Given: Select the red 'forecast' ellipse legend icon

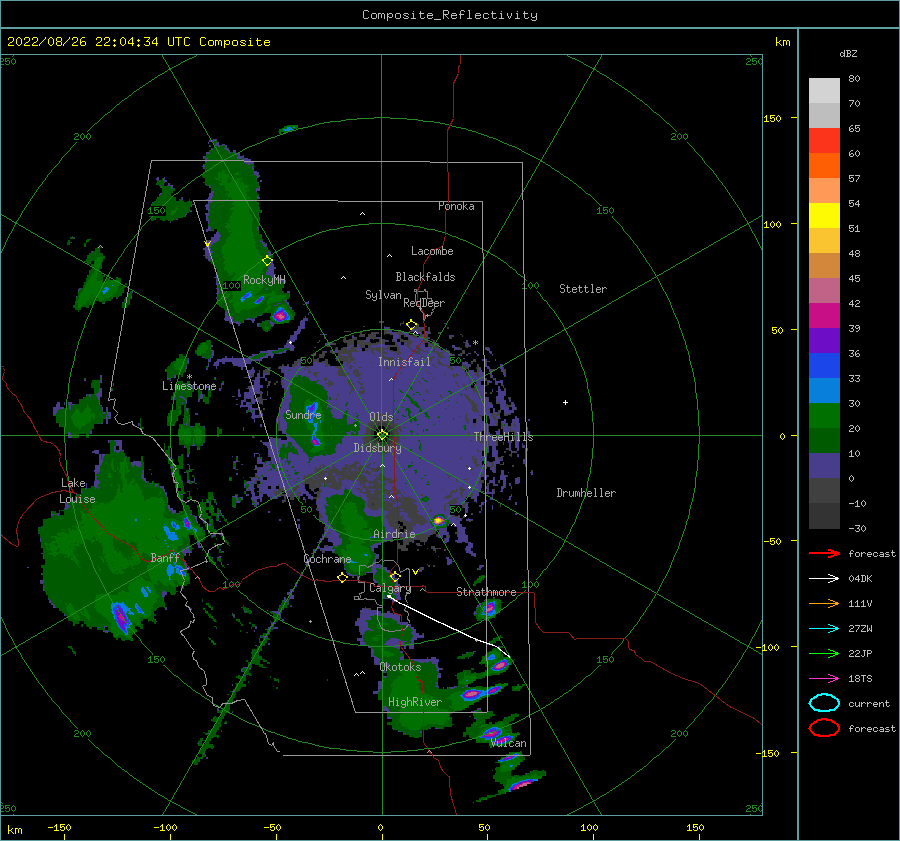Looking at the screenshot, I should pos(824,728).
